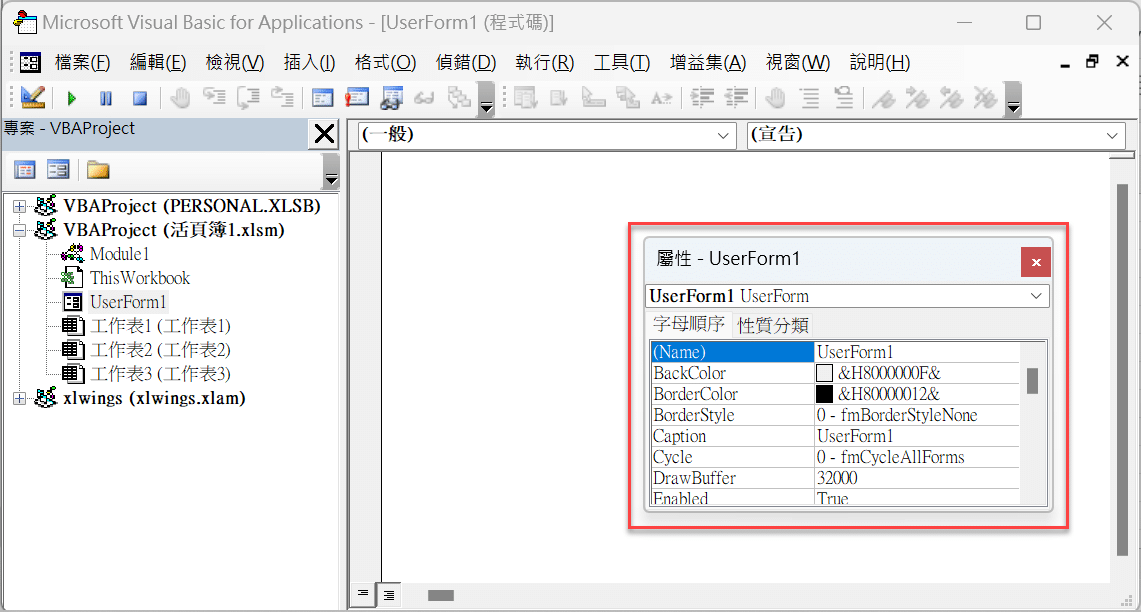Open the (一般) object dropdown
Screen dimensions: 1141x612
547,135
